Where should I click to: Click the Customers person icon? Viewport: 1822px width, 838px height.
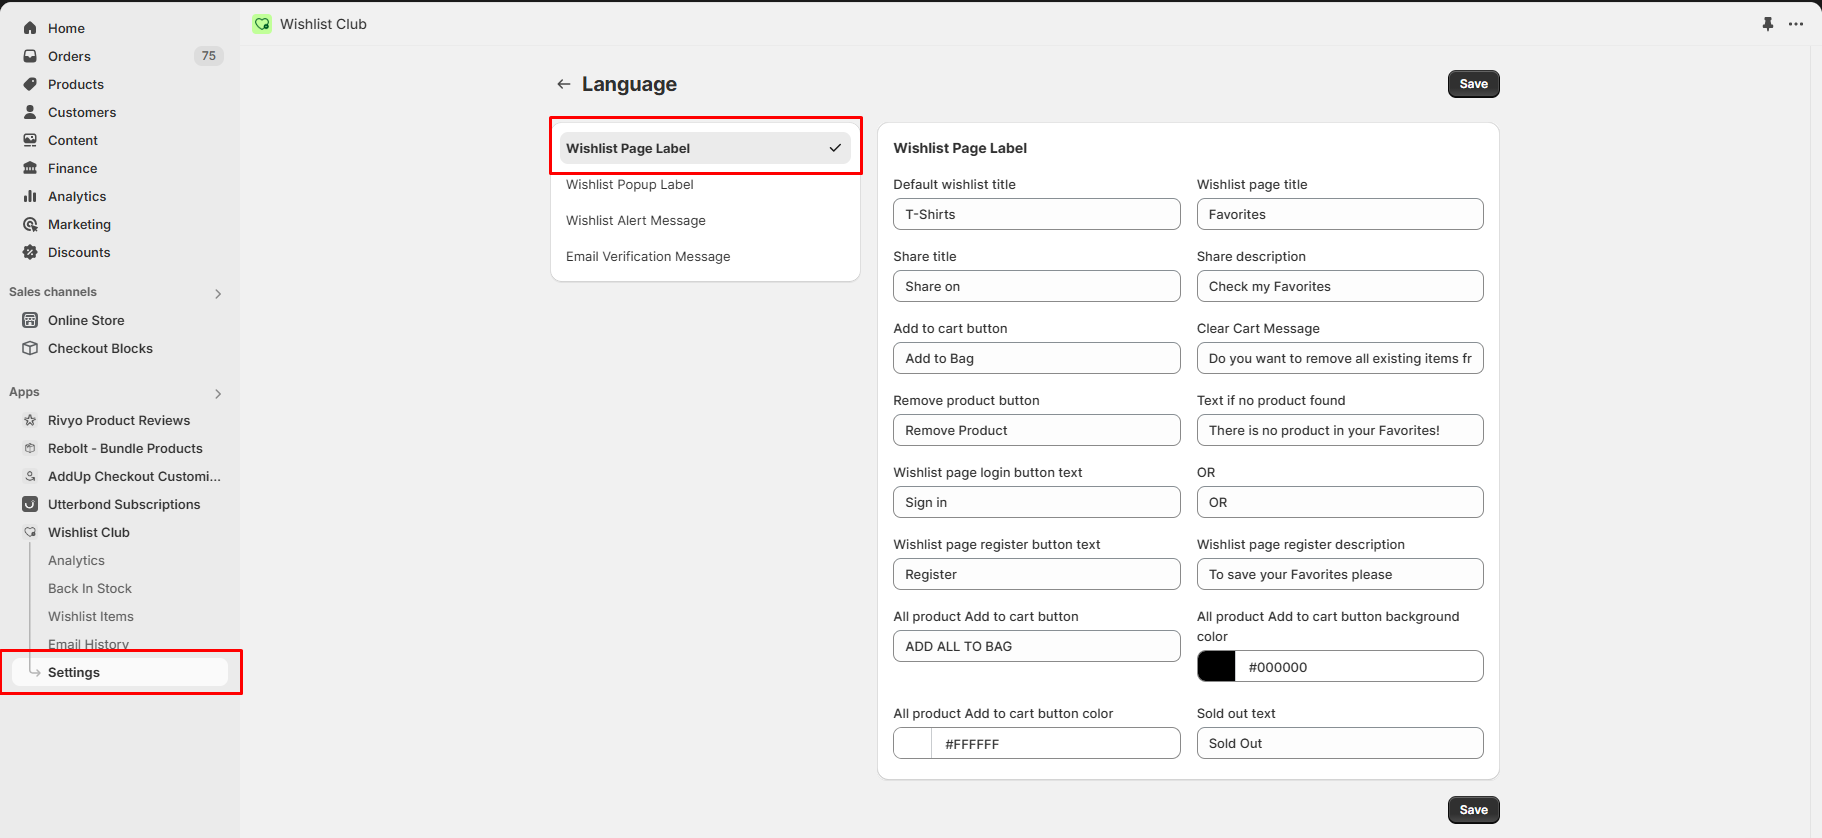[30, 112]
